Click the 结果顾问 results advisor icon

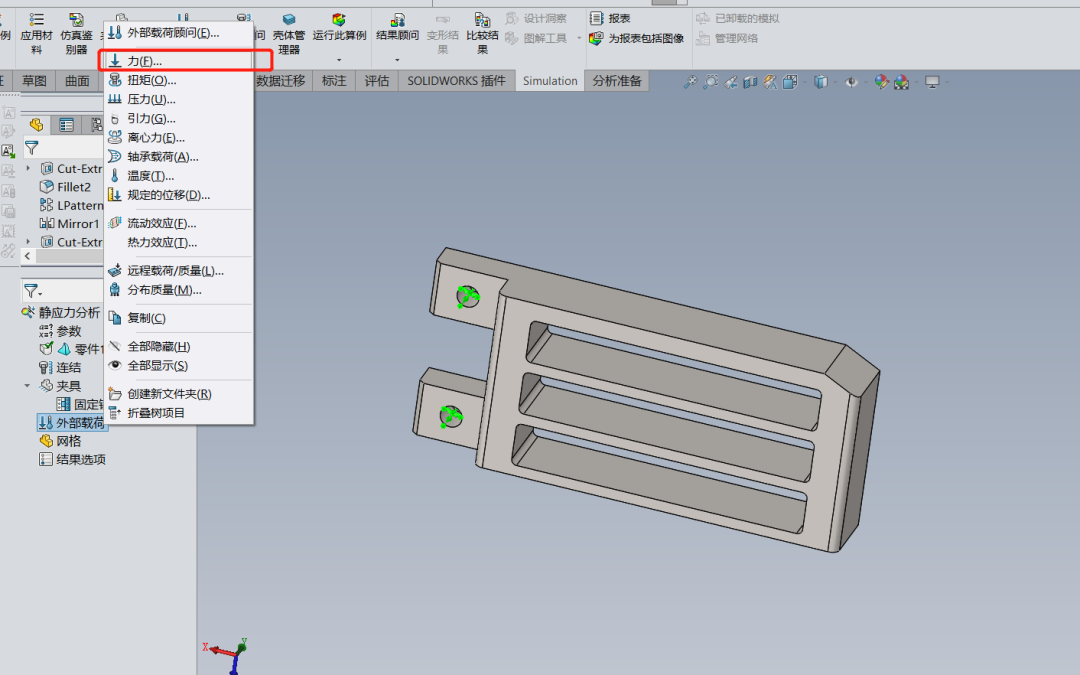(x=397, y=27)
